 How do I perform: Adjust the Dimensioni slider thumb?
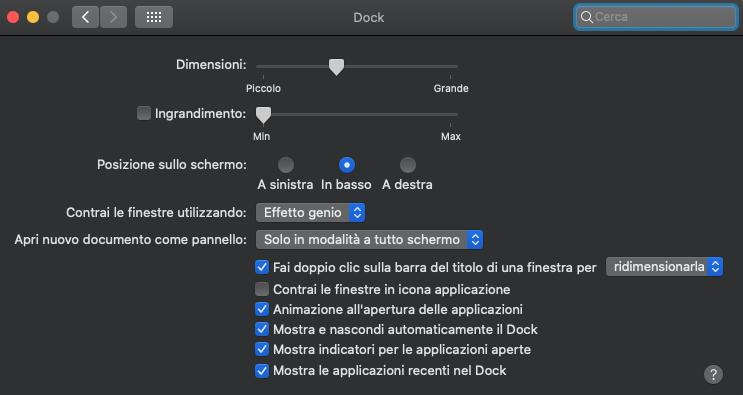coord(336,67)
